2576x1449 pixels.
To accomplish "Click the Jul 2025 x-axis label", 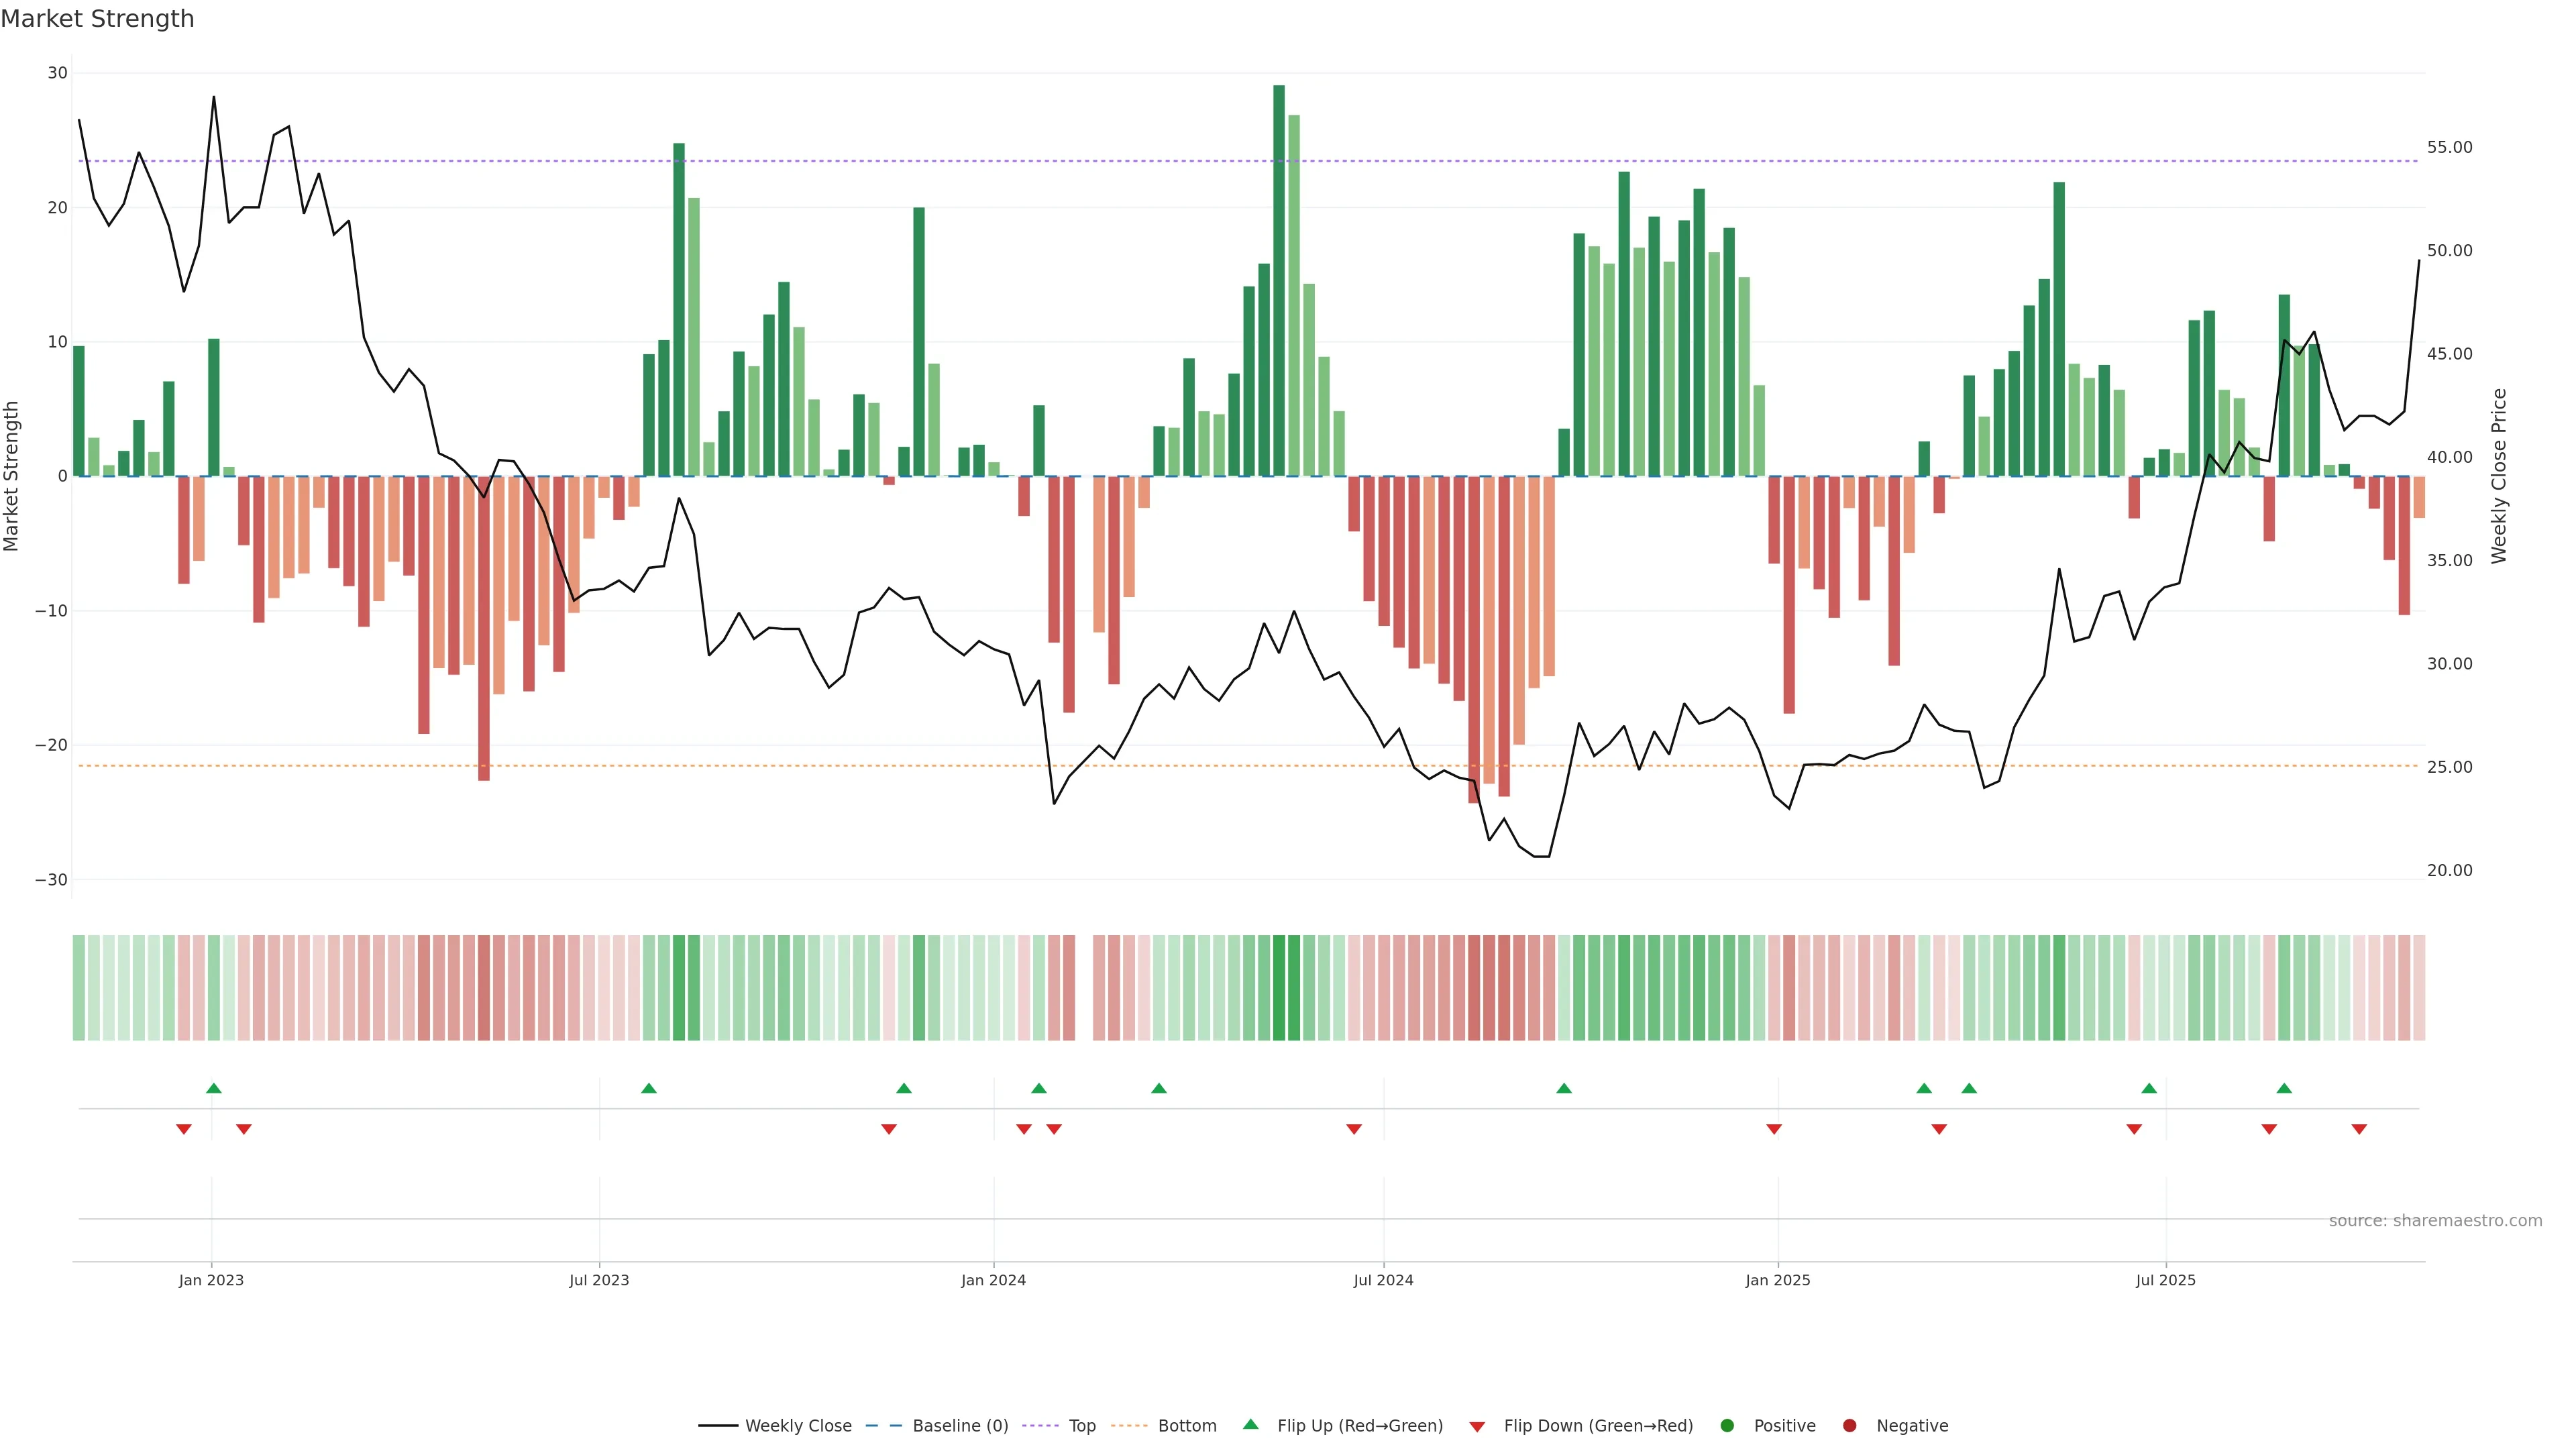I will [x=2165, y=1280].
